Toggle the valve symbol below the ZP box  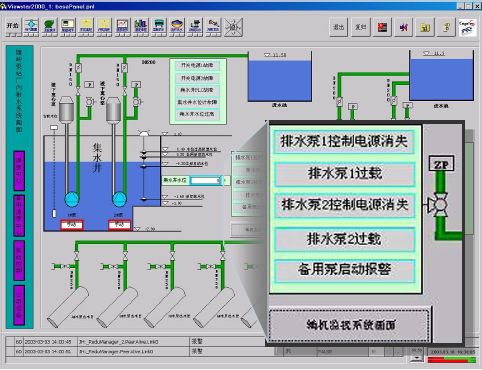point(439,204)
